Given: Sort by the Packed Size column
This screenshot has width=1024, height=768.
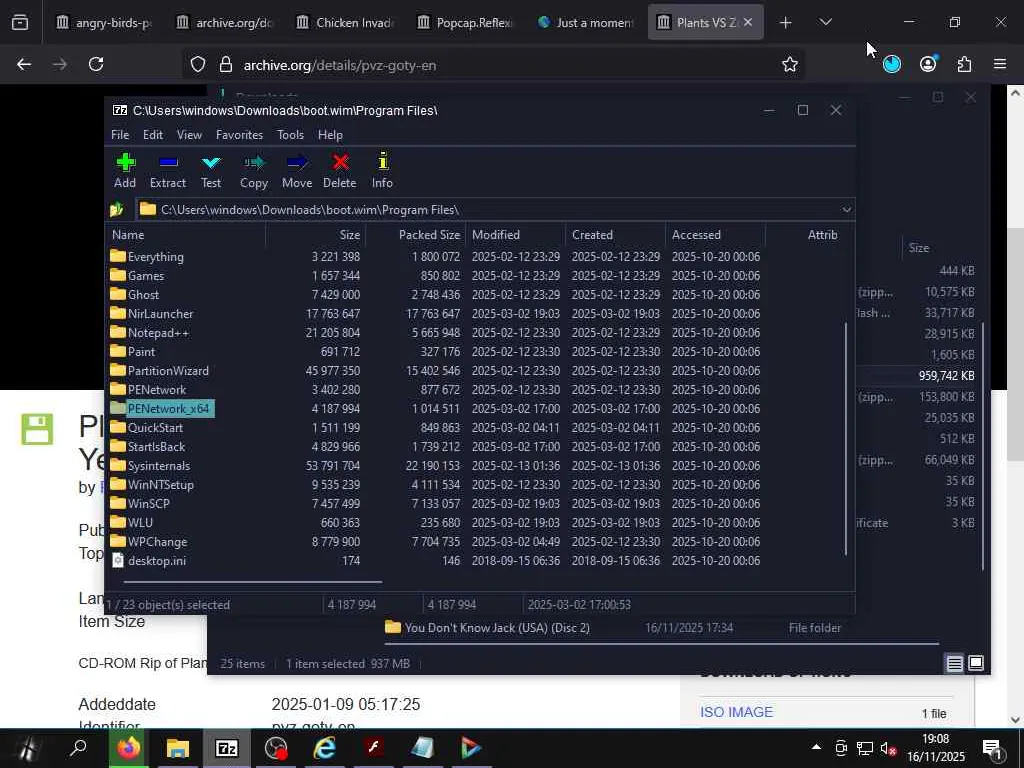Looking at the screenshot, I should coord(416,234).
